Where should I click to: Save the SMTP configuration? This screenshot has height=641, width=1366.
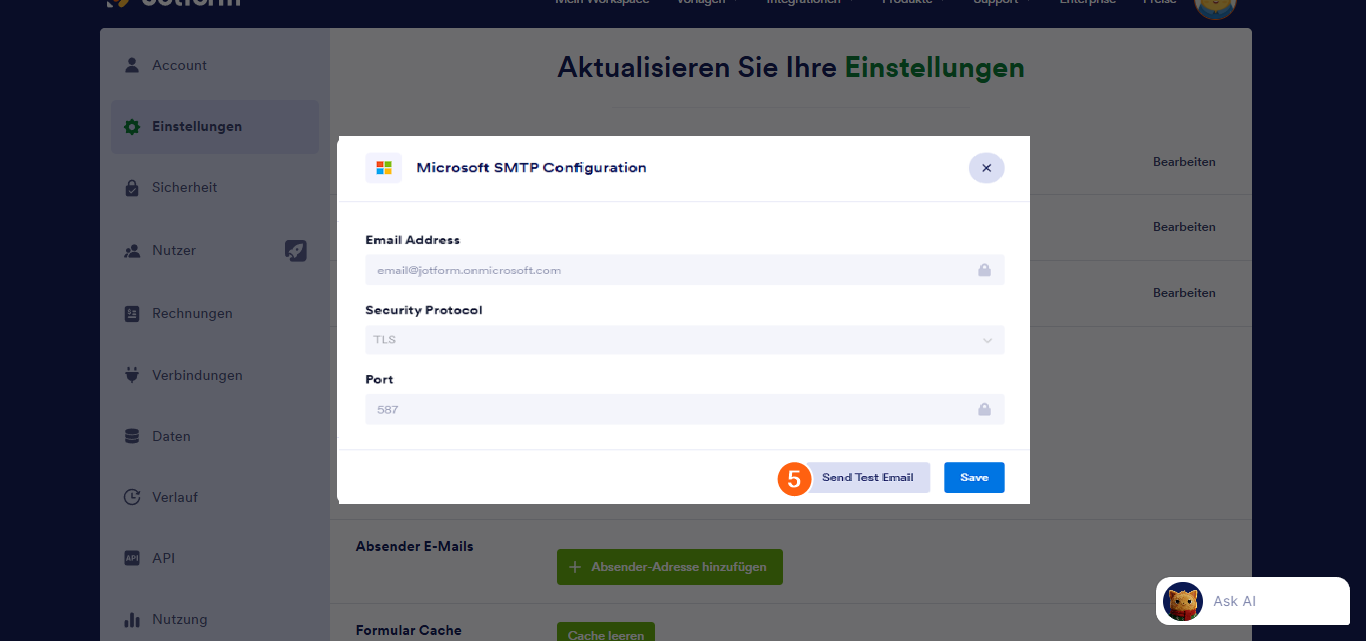[x=973, y=477]
